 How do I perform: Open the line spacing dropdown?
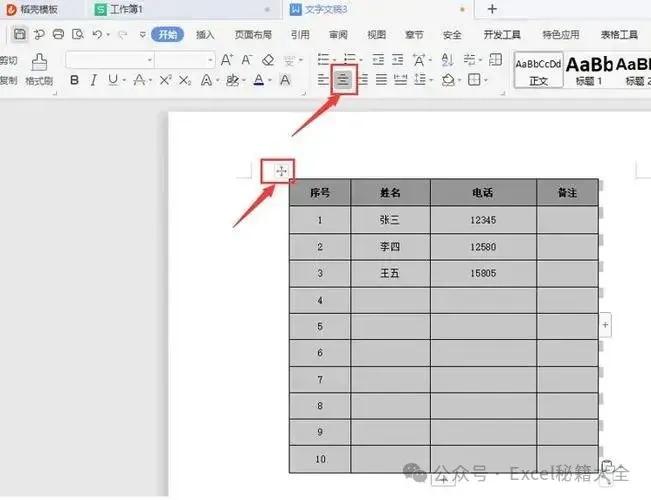(x=432, y=79)
